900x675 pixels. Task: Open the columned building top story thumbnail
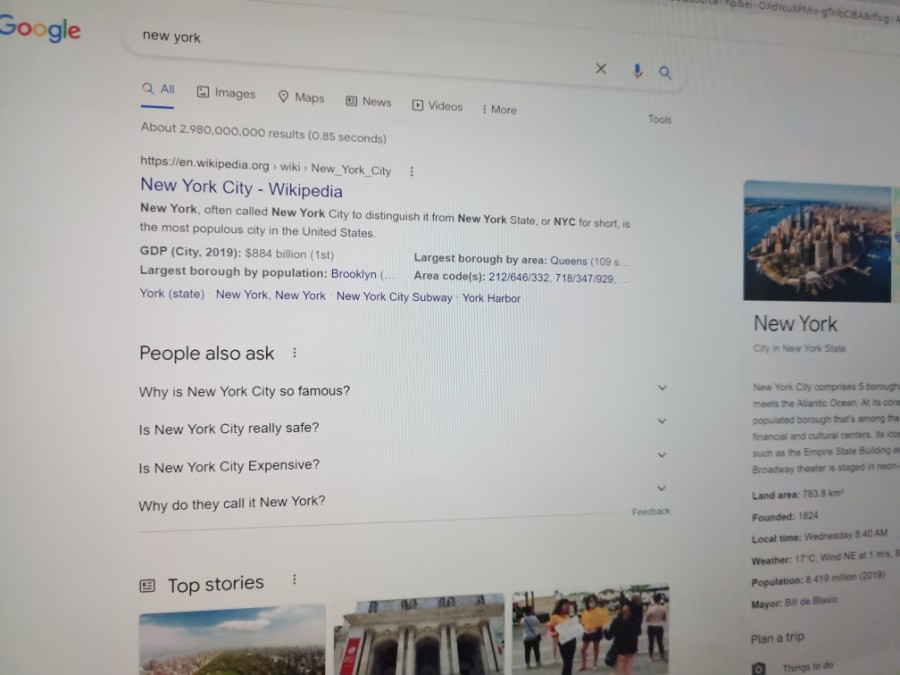419,634
